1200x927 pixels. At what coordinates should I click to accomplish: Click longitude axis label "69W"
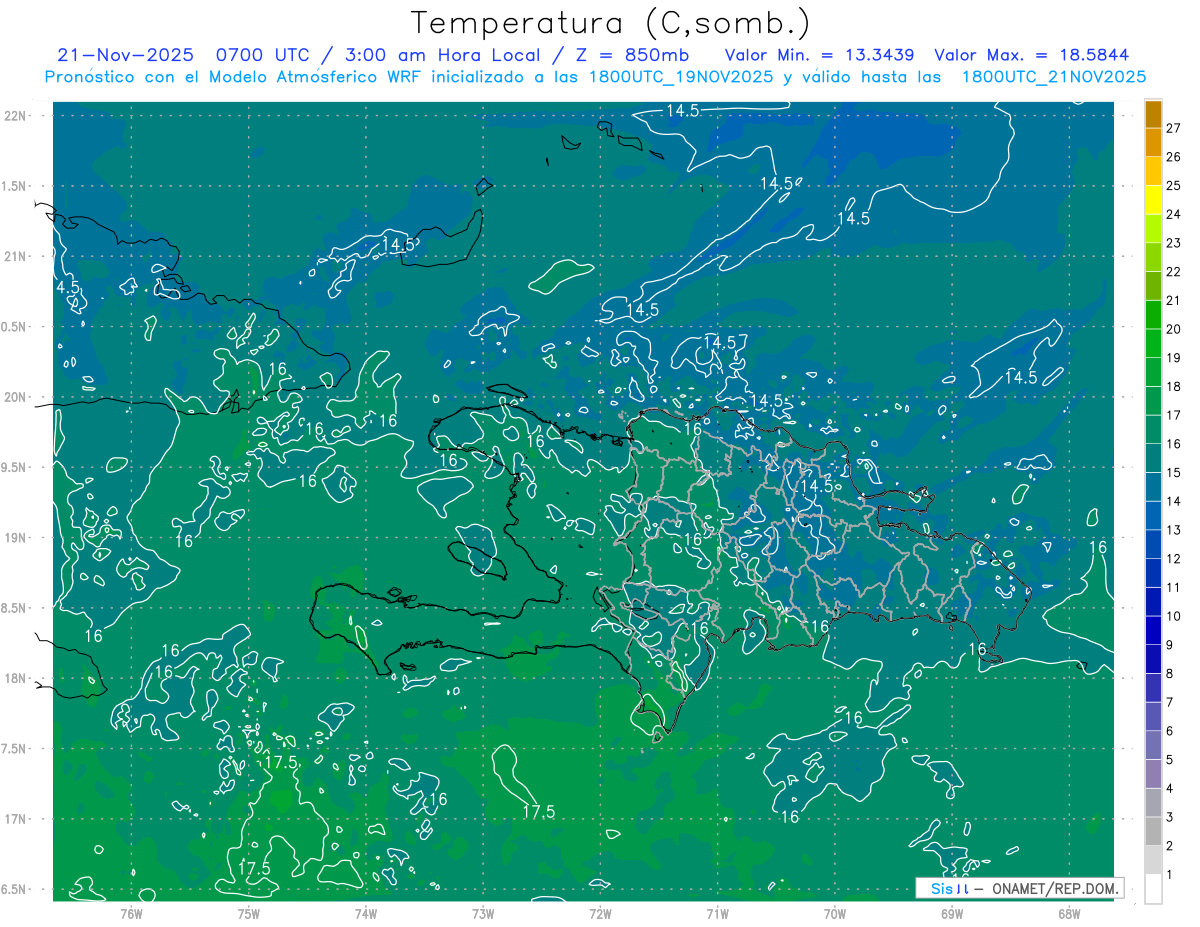pyautogui.click(x=951, y=914)
